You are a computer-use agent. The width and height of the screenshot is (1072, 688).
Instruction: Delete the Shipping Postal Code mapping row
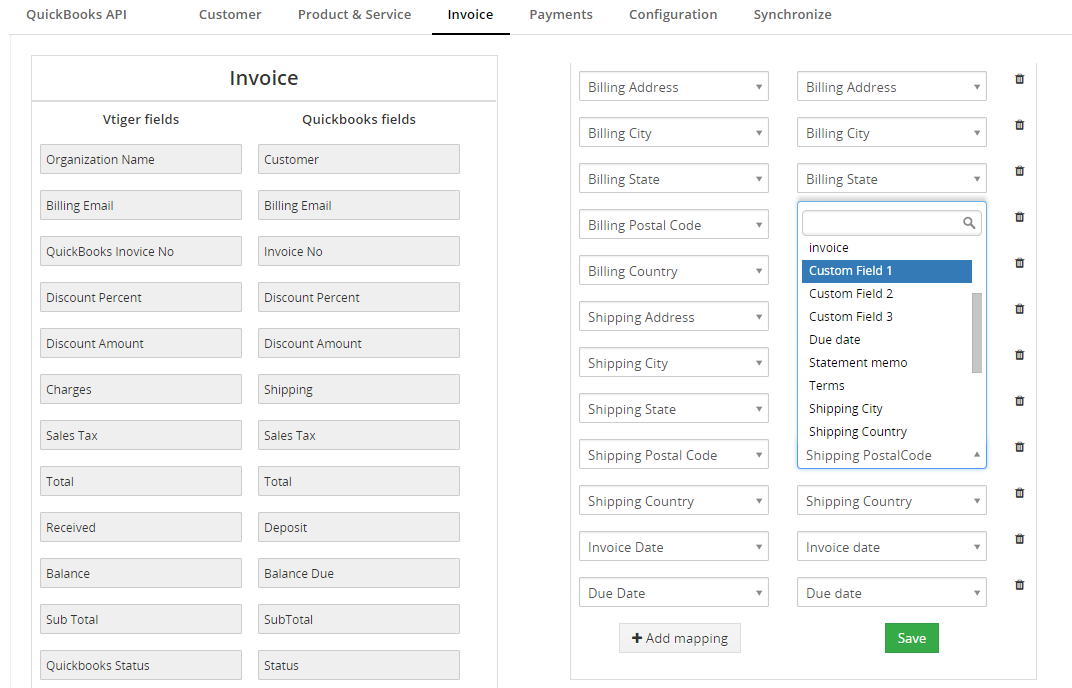coord(1019,447)
